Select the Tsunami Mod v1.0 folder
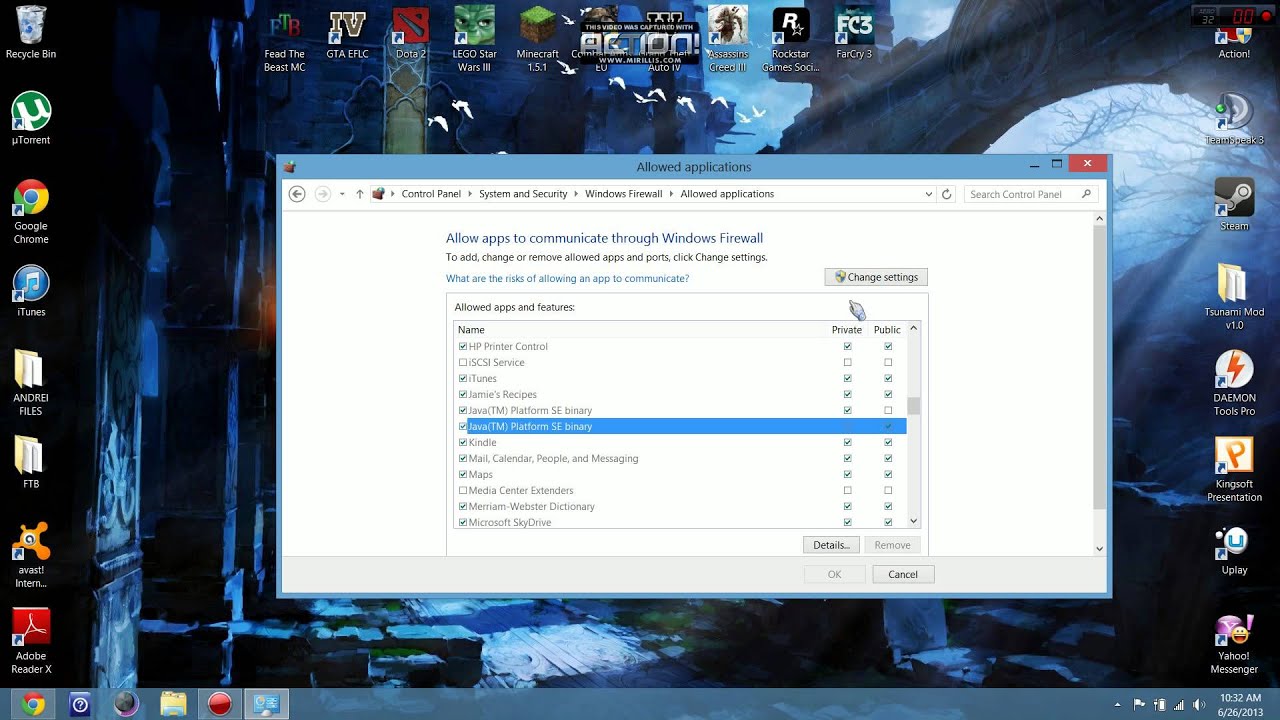This screenshot has width=1280, height=720. tap(1234, 297)
